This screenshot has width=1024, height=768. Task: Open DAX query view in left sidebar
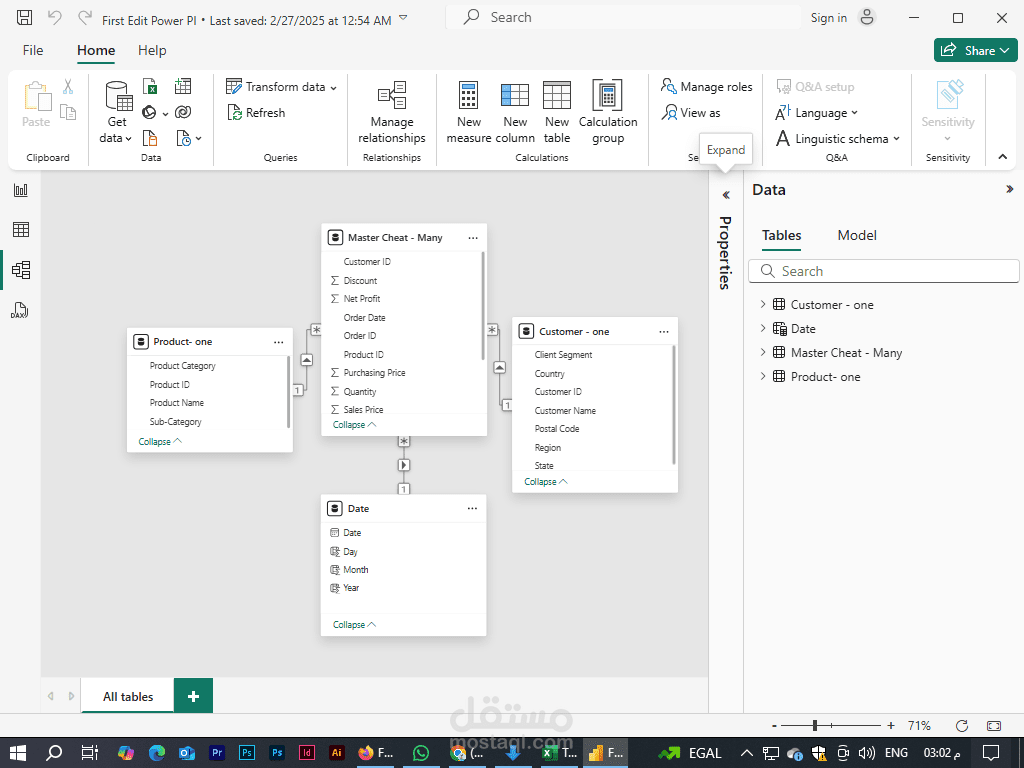pos(20,310)
